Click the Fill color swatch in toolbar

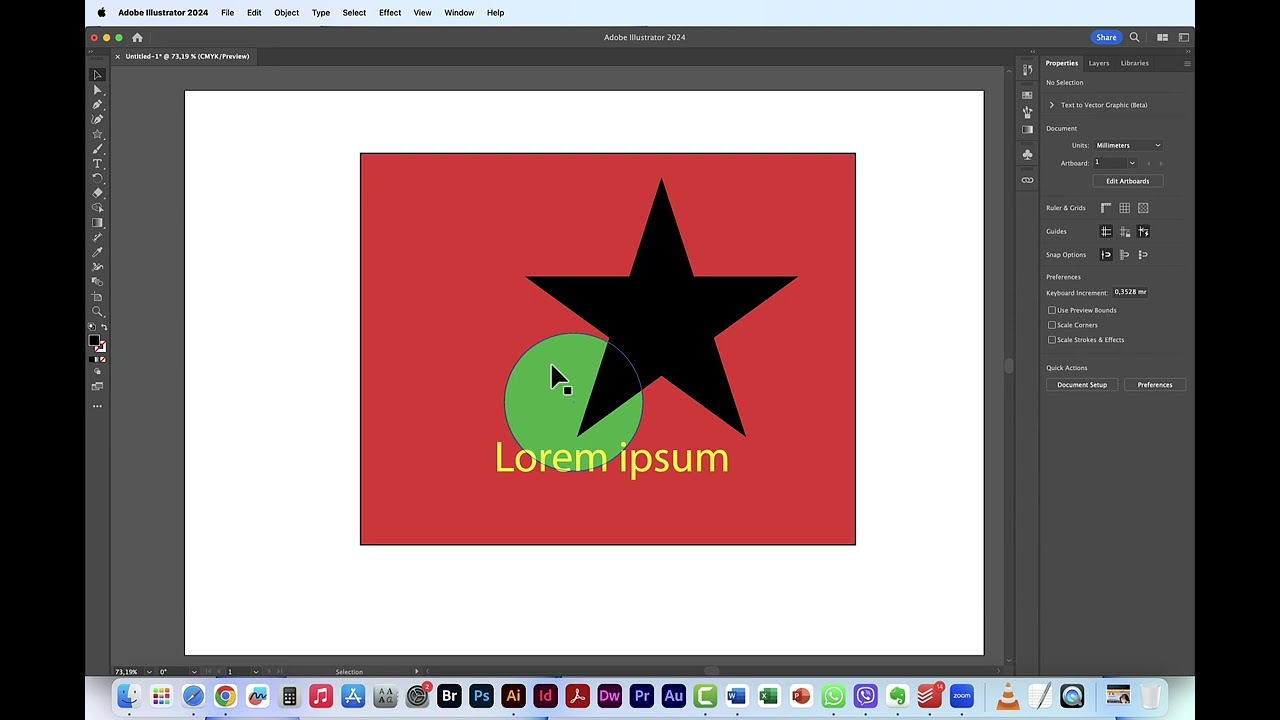(94, 341)
